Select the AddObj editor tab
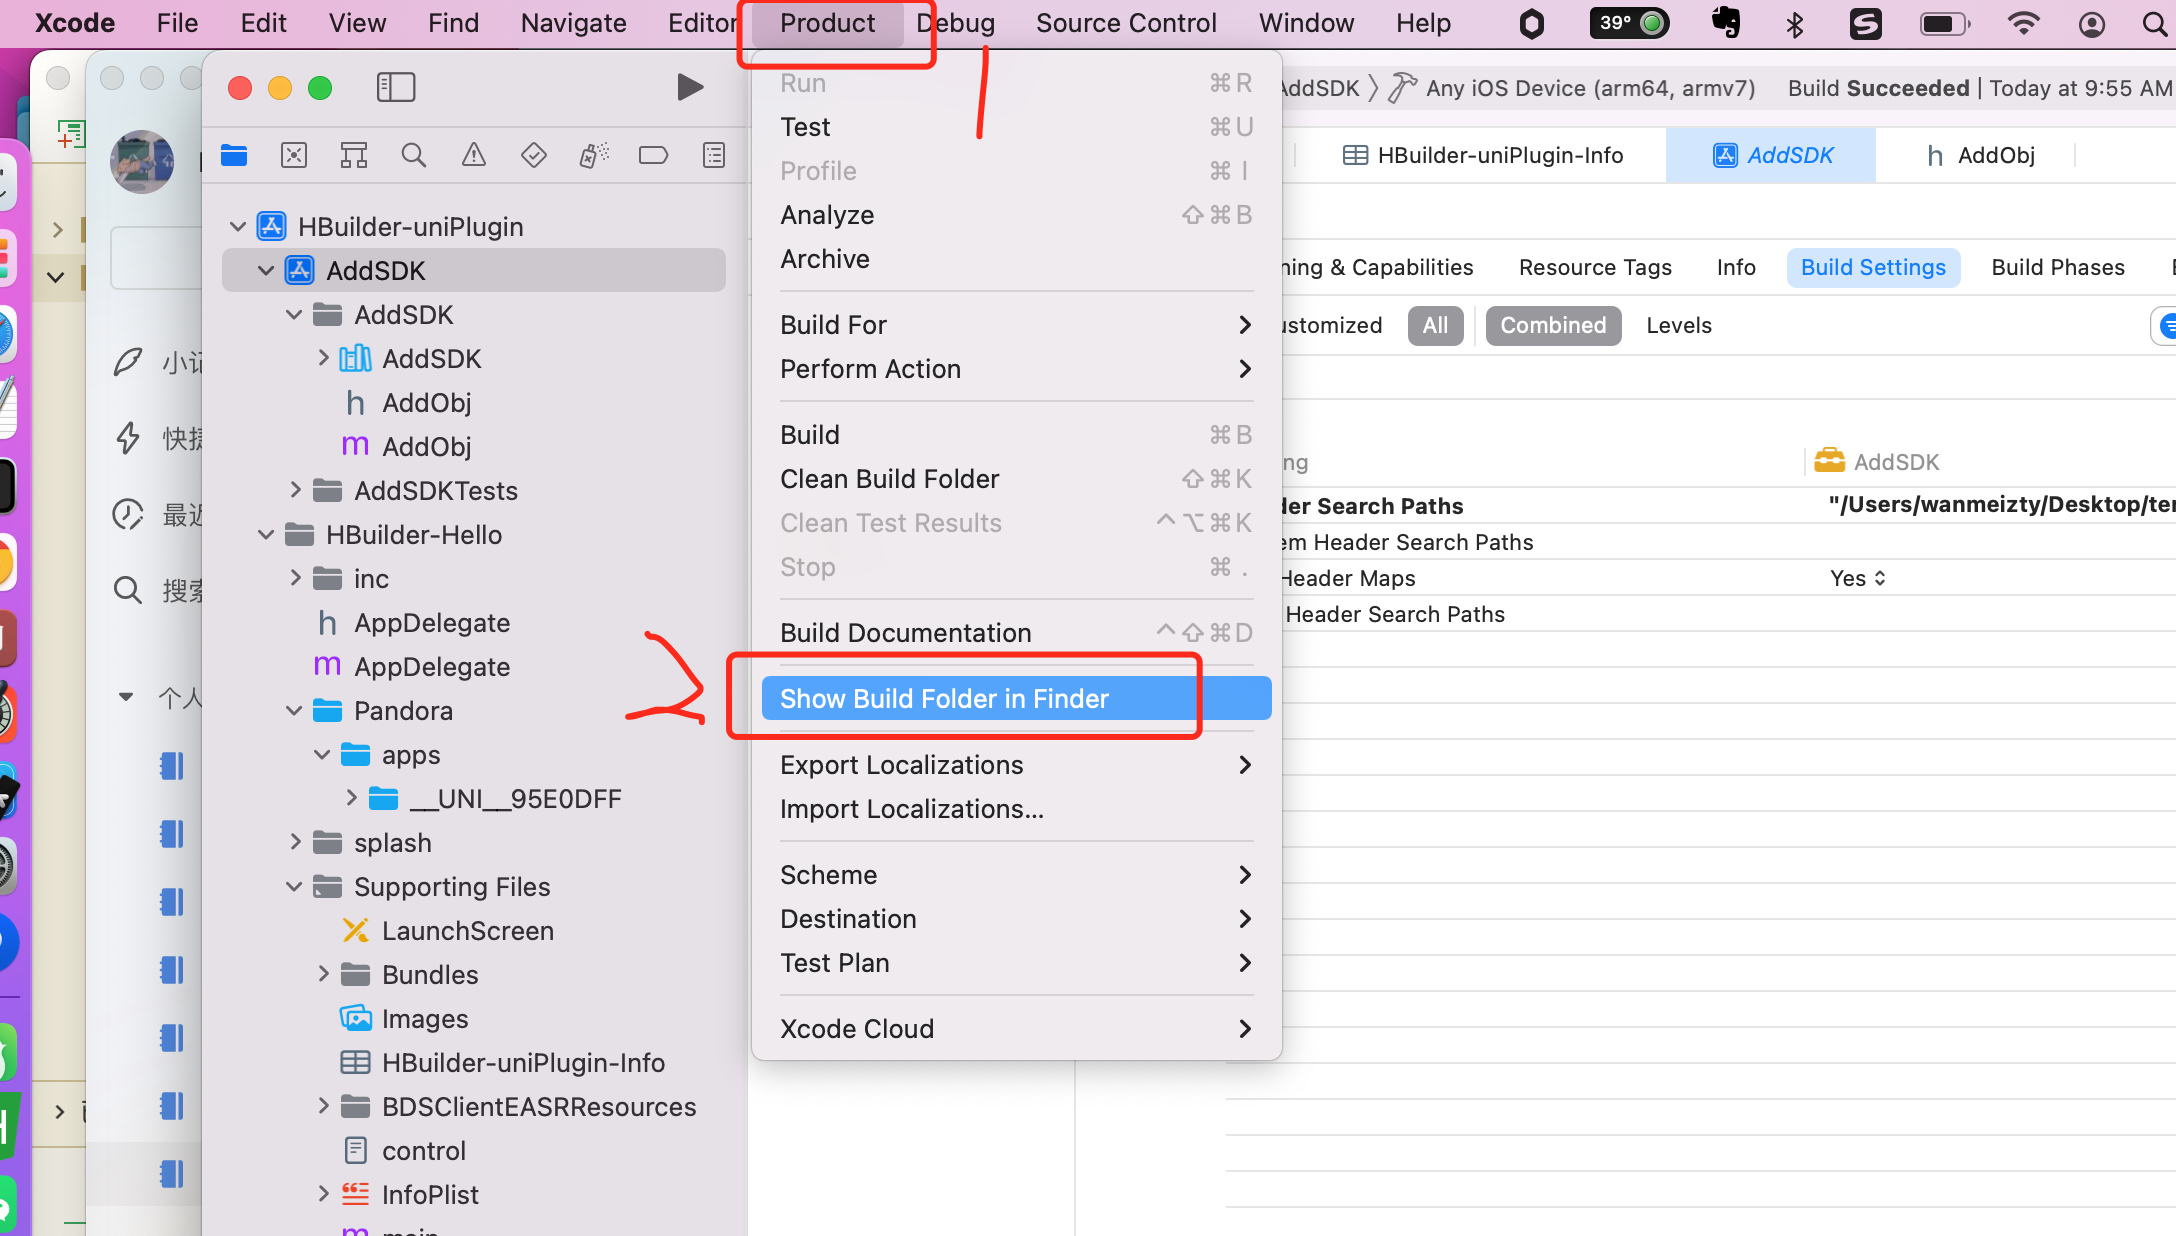This screenshot has width=2176, height=1236. pos(1980,155)
